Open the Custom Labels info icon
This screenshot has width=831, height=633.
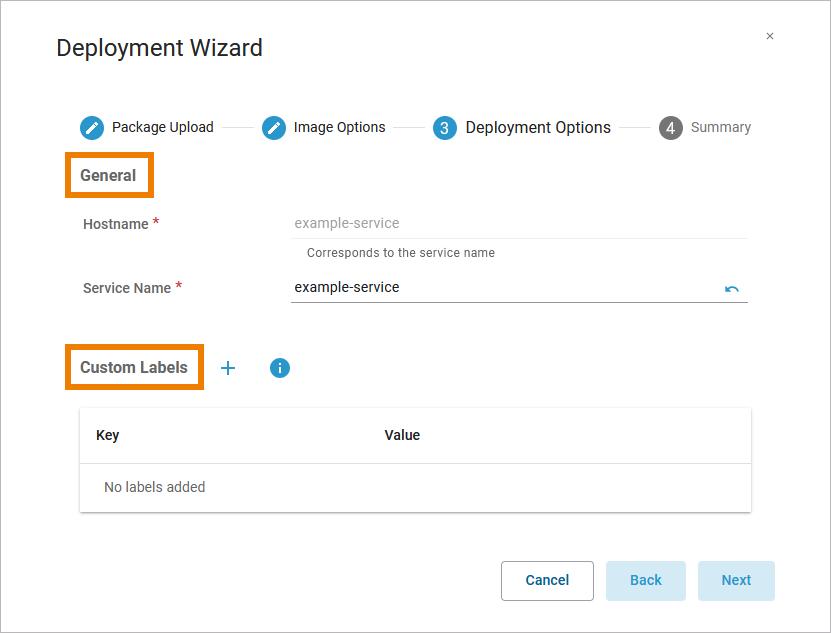(280, 368)
